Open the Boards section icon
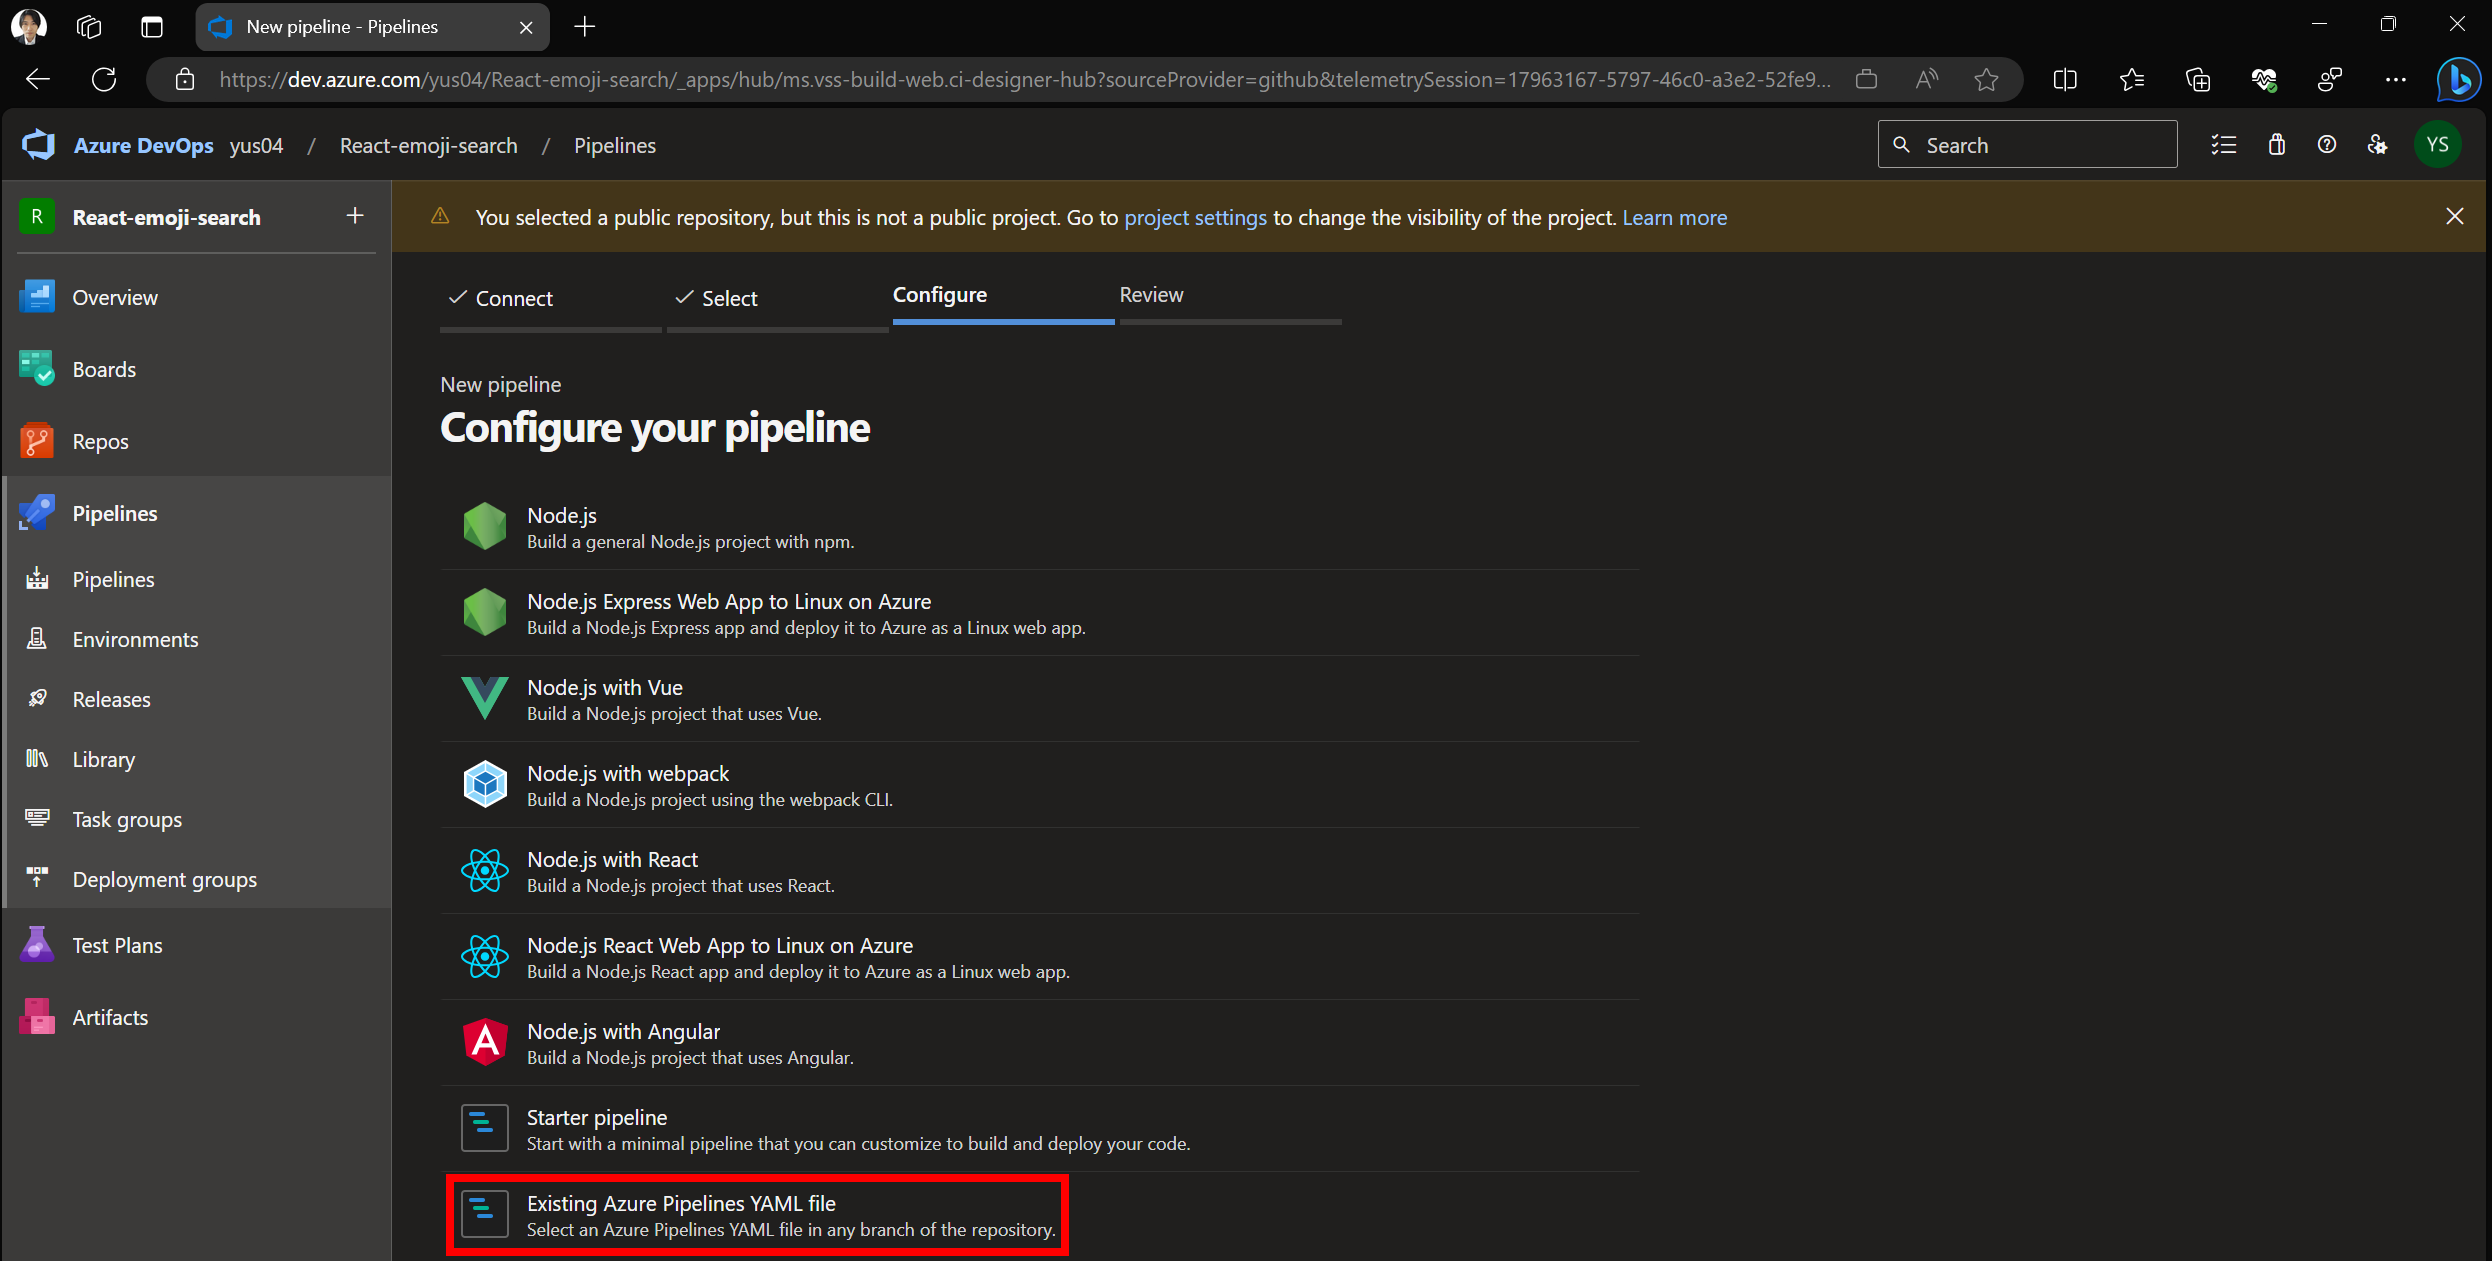Image resolution: width=2492 pixels, height=1261 pixels. tap(37, 369)
